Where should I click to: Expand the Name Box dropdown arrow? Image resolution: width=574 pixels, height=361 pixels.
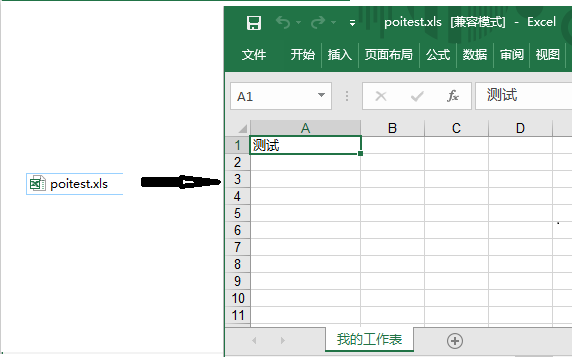[x=321, y=95]
